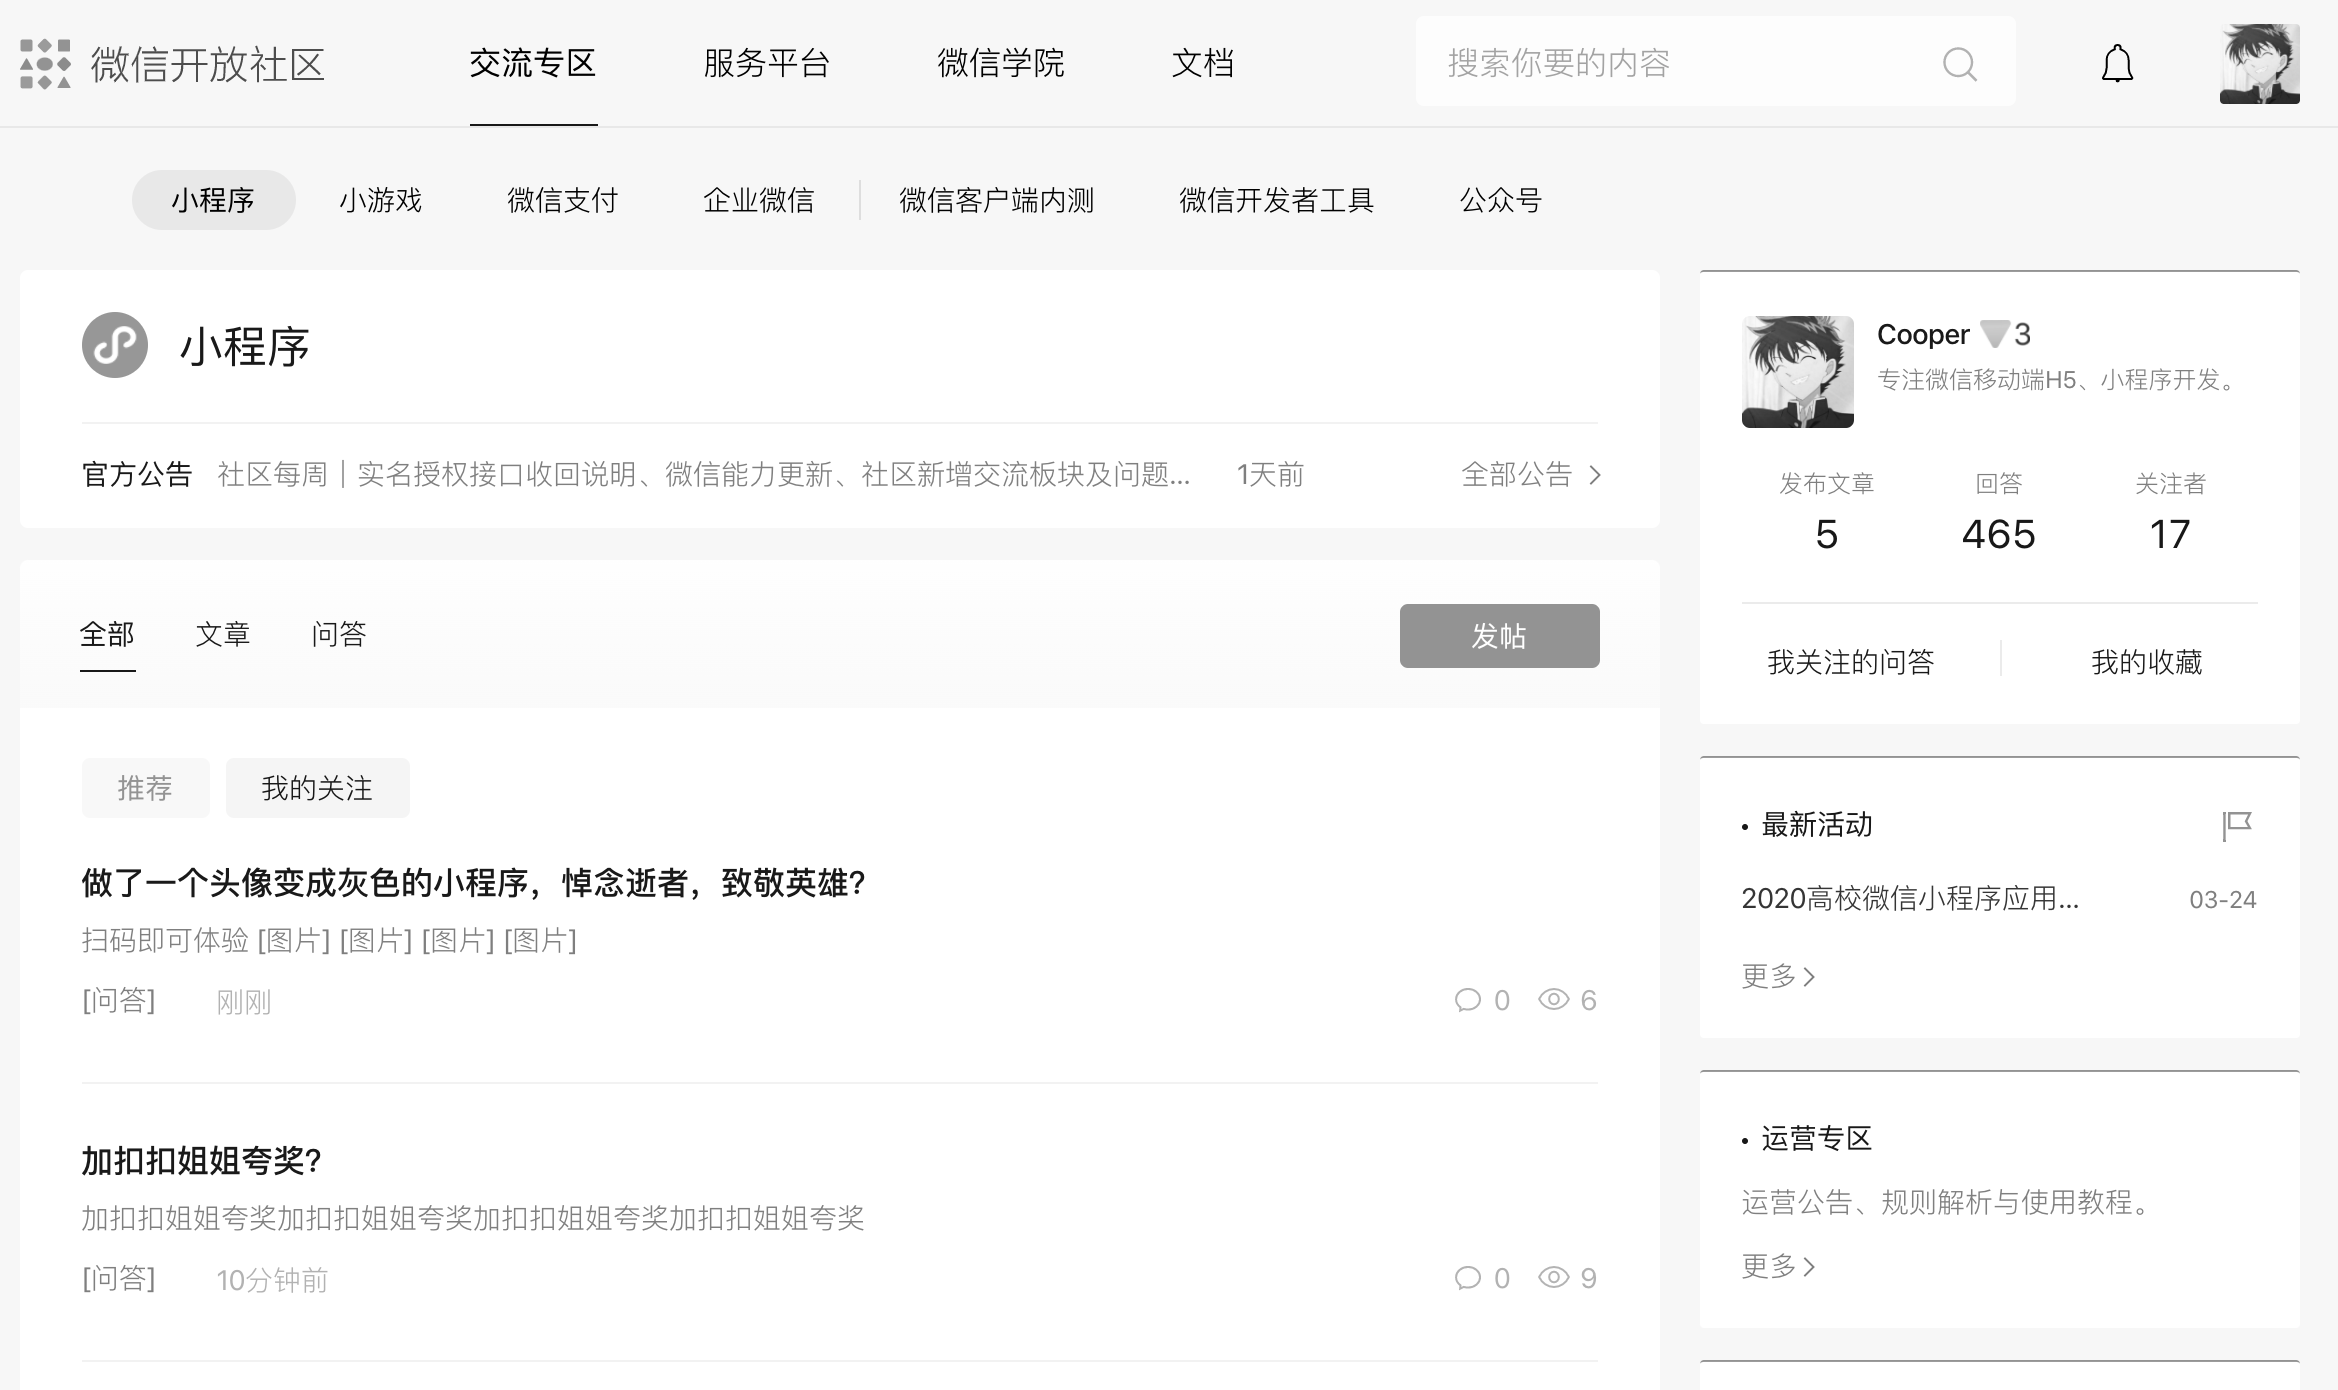Expand 更多 under 运营专区
Viewport: 2338px width, 1390px height.
(1778, 1266)
